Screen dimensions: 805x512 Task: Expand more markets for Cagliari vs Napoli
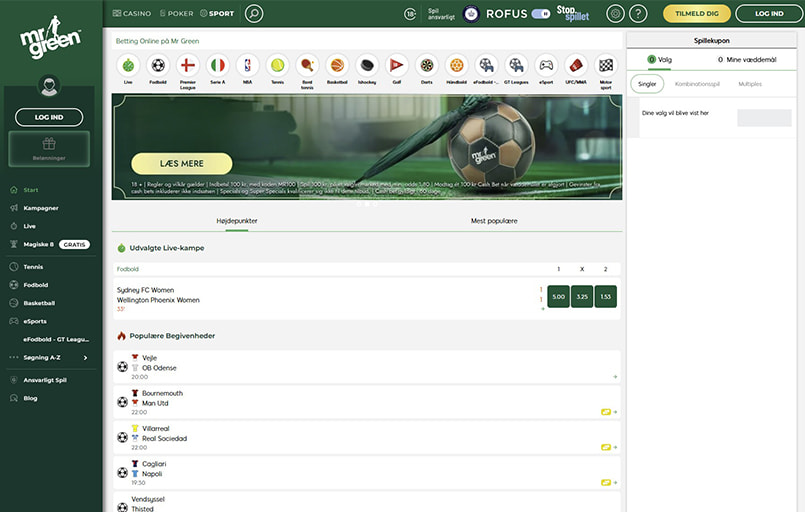[615, 481]
